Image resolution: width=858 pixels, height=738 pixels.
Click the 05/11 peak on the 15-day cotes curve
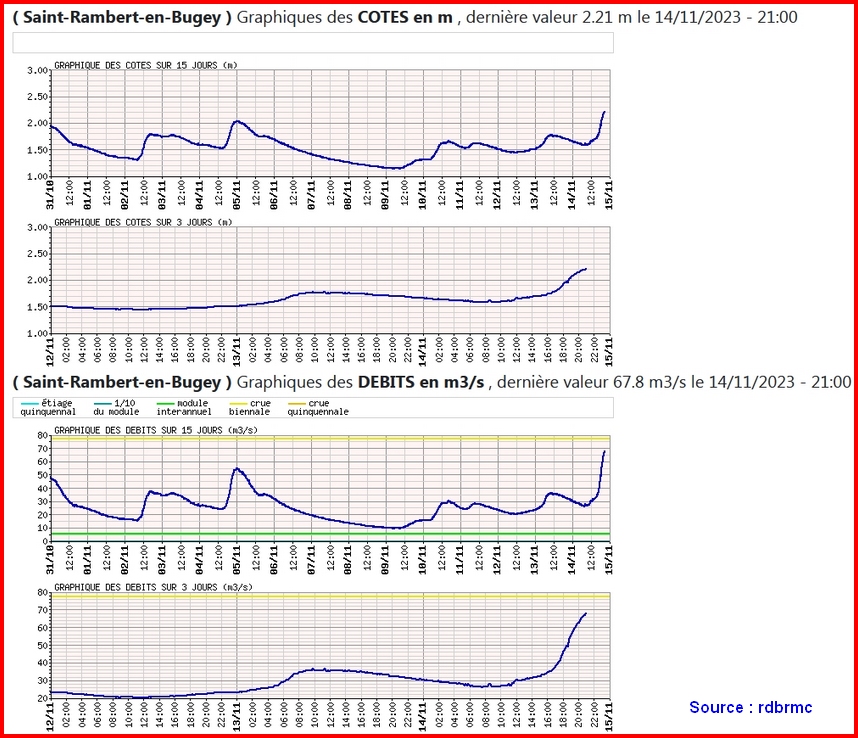pyautogui.click(x=236, y=121)
